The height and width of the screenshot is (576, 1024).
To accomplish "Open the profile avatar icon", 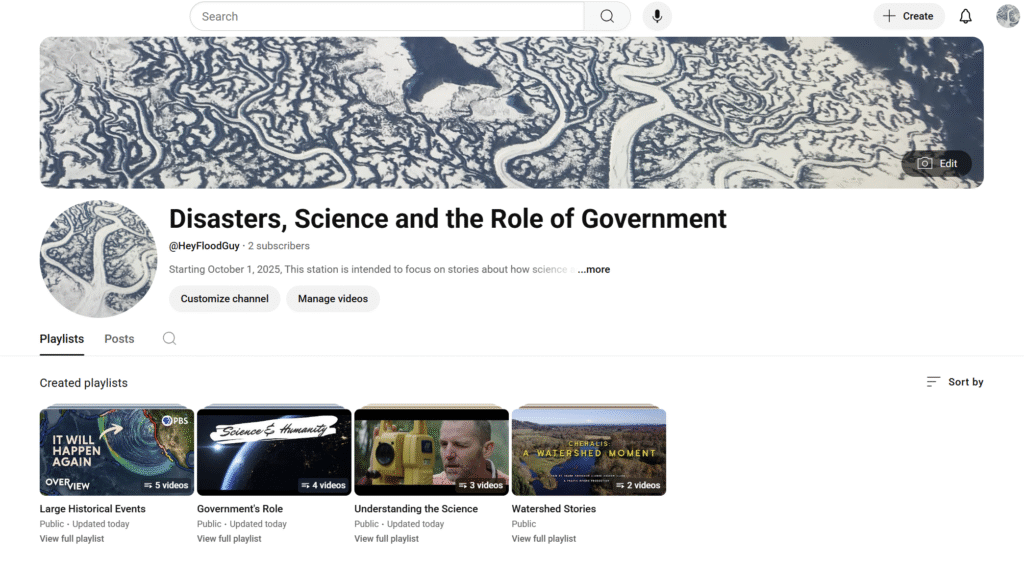I will coord(1007,16).
